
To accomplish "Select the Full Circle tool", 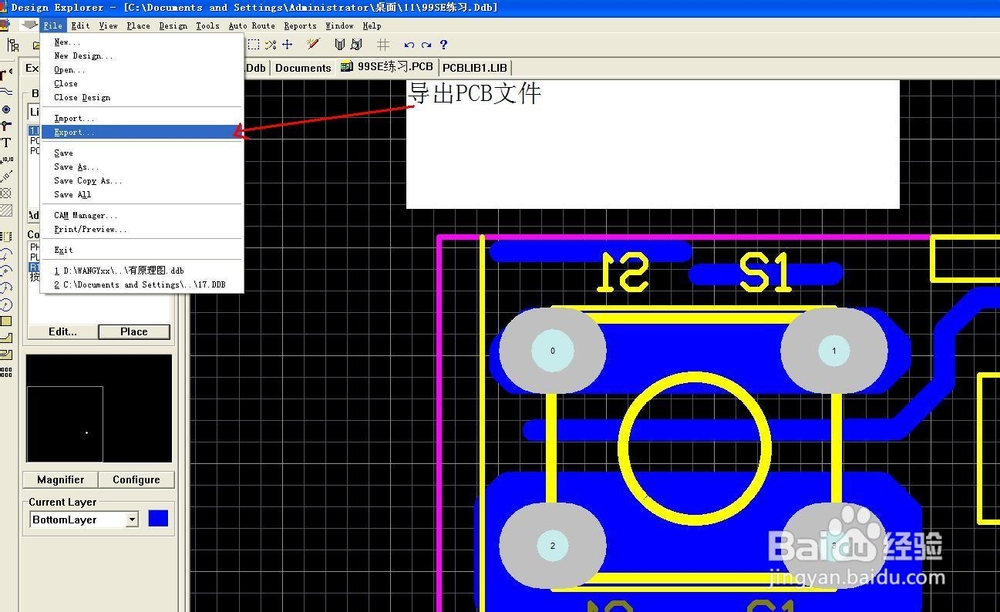I will click(x=6, y=304).
